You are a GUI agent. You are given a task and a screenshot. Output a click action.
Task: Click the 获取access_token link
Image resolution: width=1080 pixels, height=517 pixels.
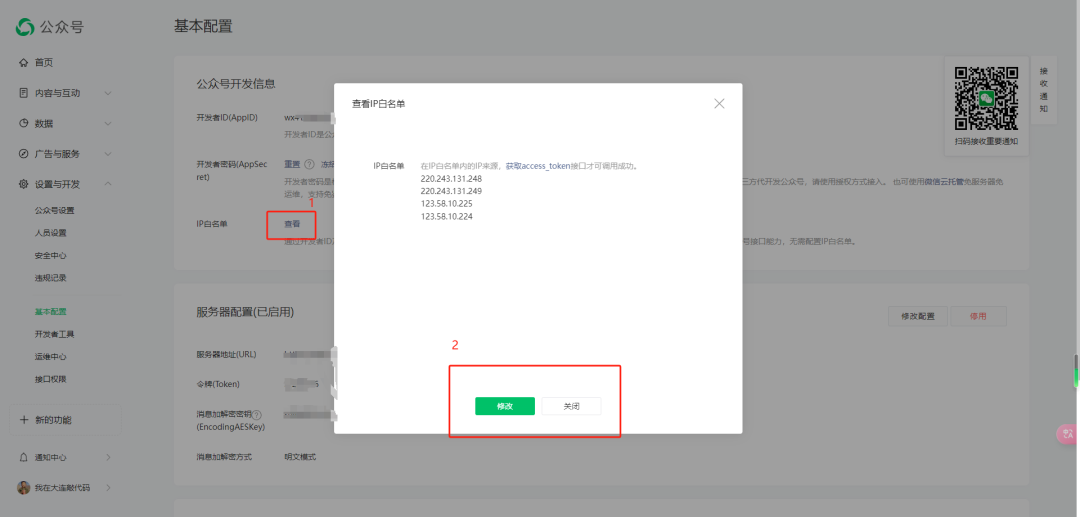(538, 166)
